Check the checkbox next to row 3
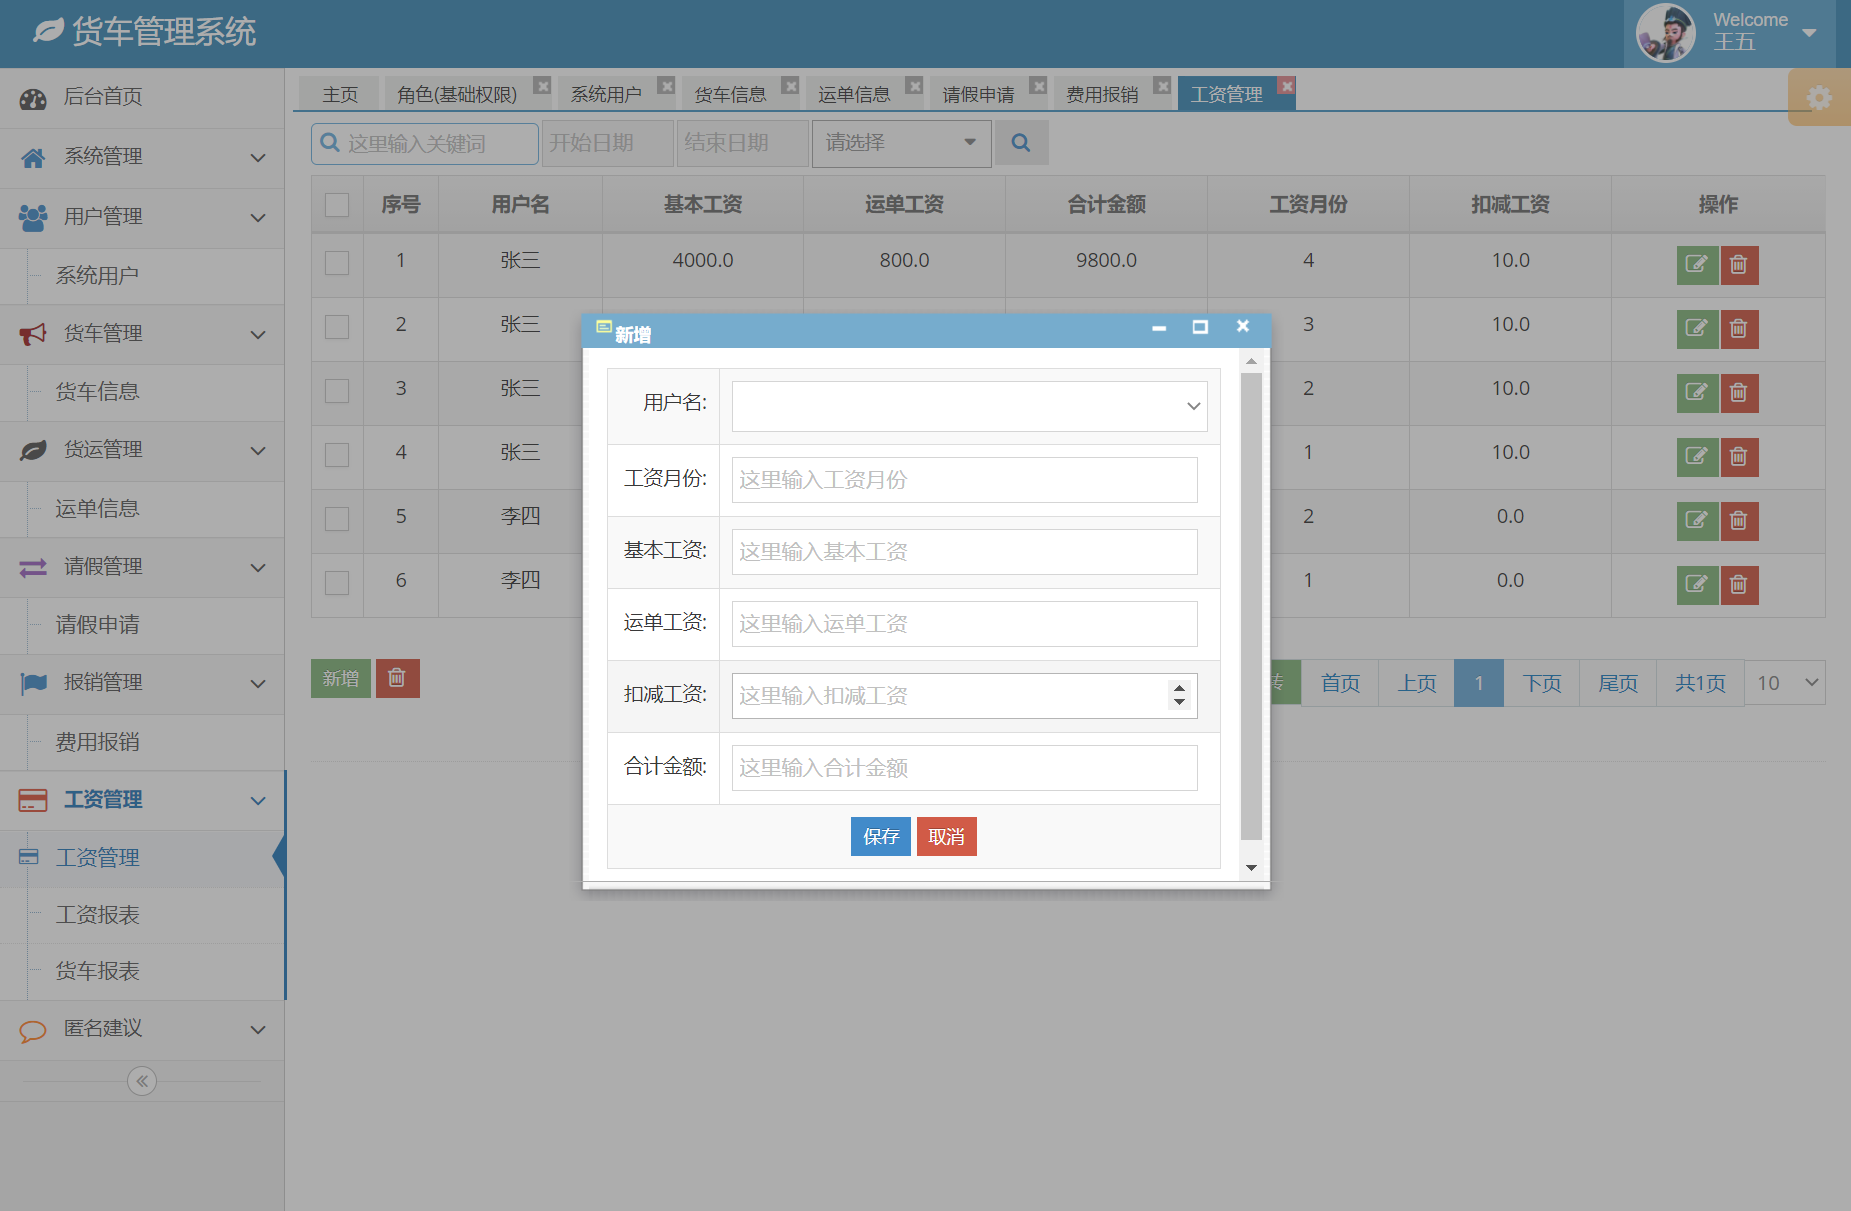Viewport: 1851px width, 1211px height. [336, 391]
